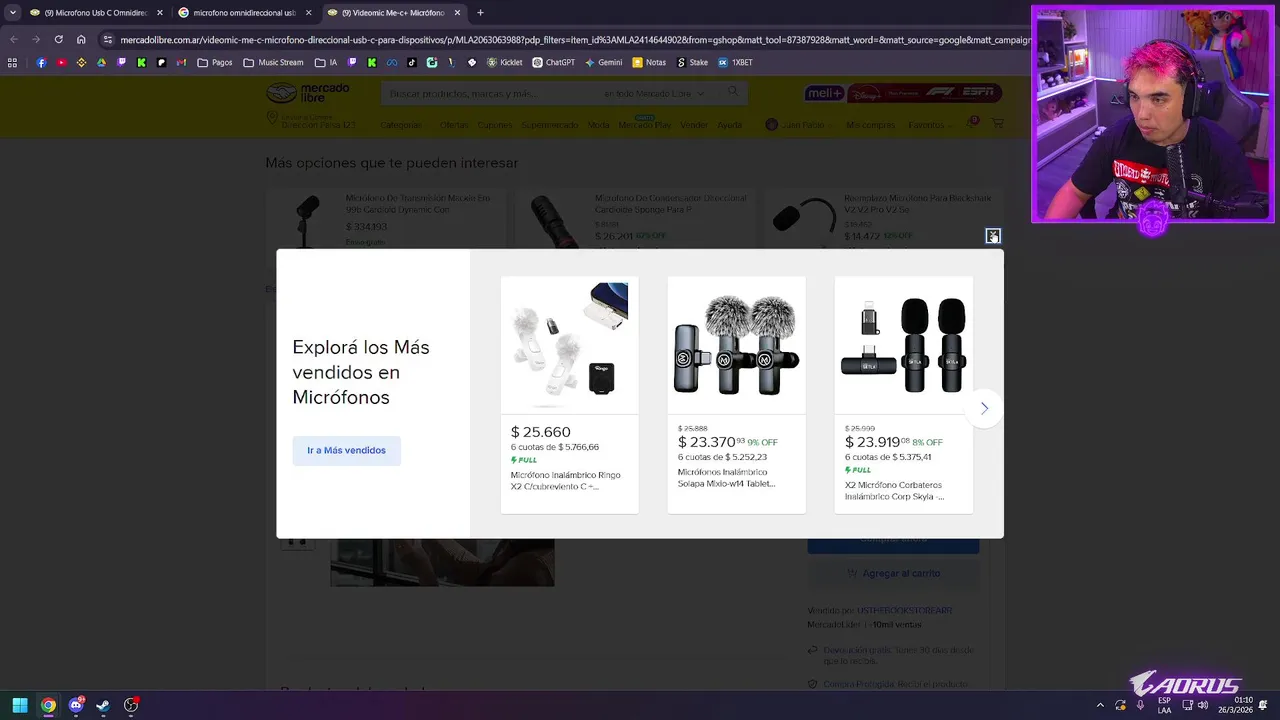Open the Facebook bookmark
Viewport: 1280px width, 720px height.
point(41,62)
